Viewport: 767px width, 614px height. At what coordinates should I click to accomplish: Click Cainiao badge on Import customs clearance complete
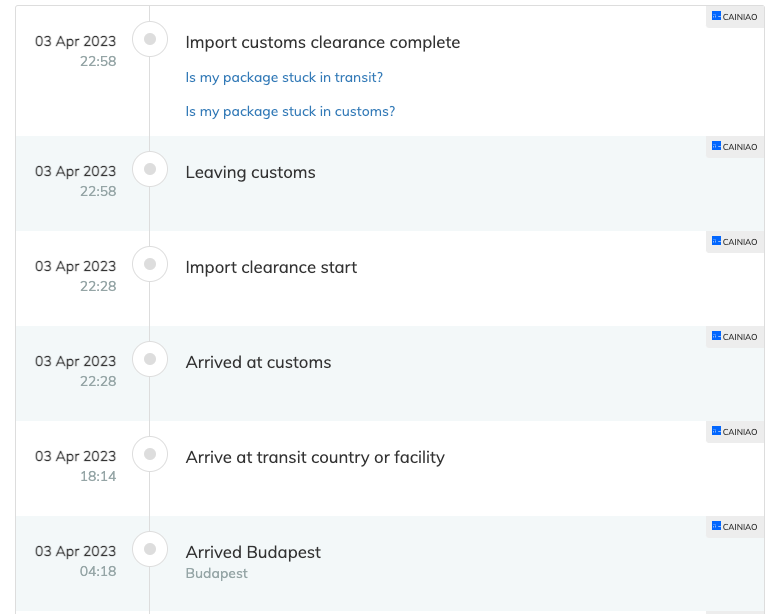coord(735,17)
